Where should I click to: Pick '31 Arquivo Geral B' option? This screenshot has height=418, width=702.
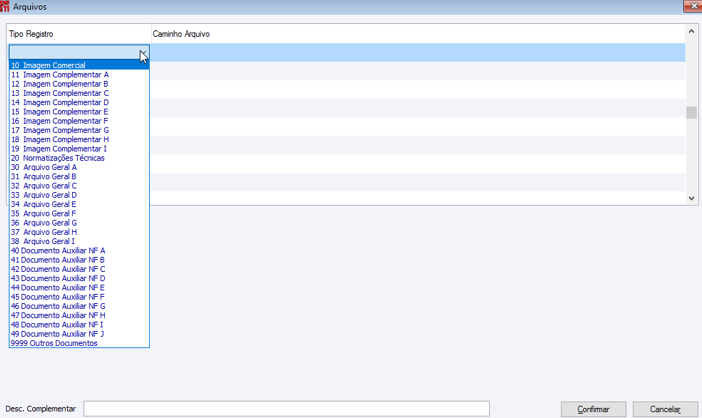(79, 176)
